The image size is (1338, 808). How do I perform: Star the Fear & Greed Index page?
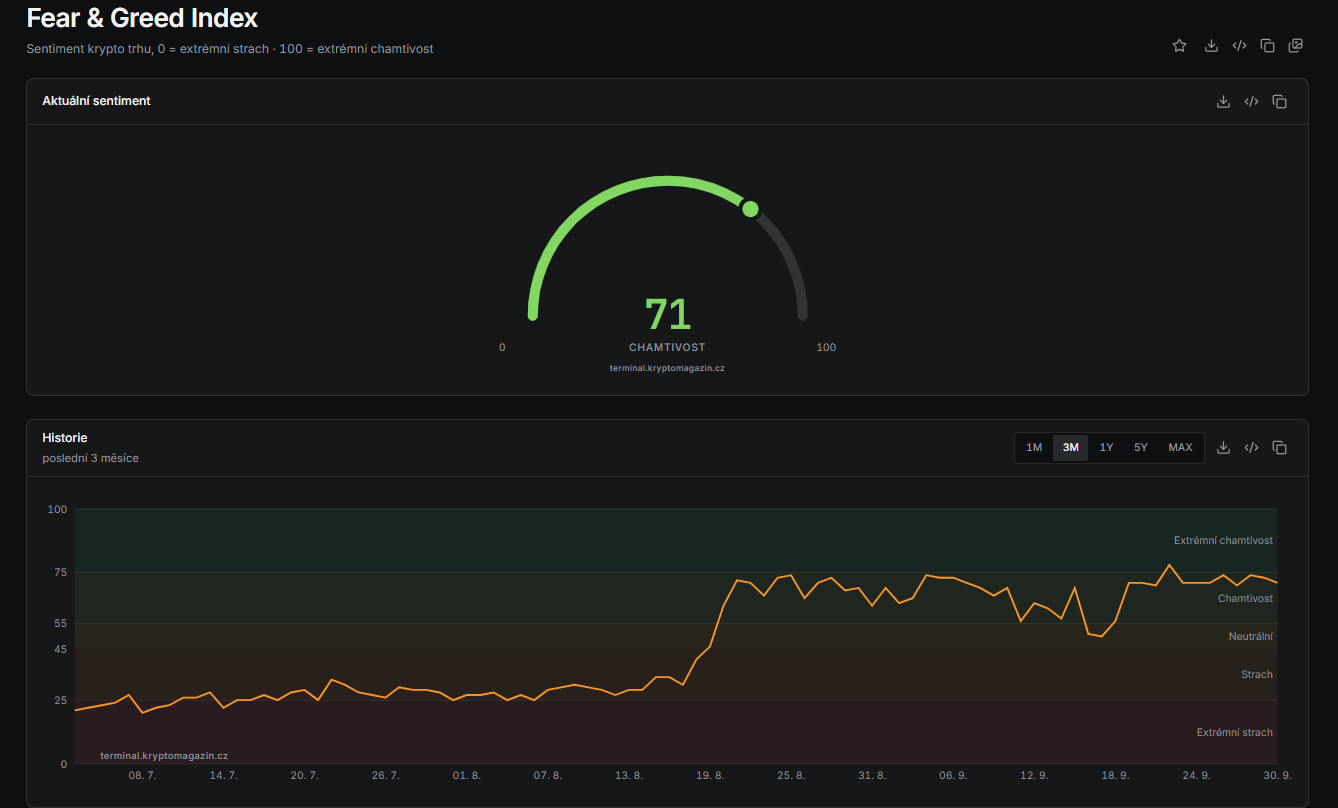point(1179,45)
